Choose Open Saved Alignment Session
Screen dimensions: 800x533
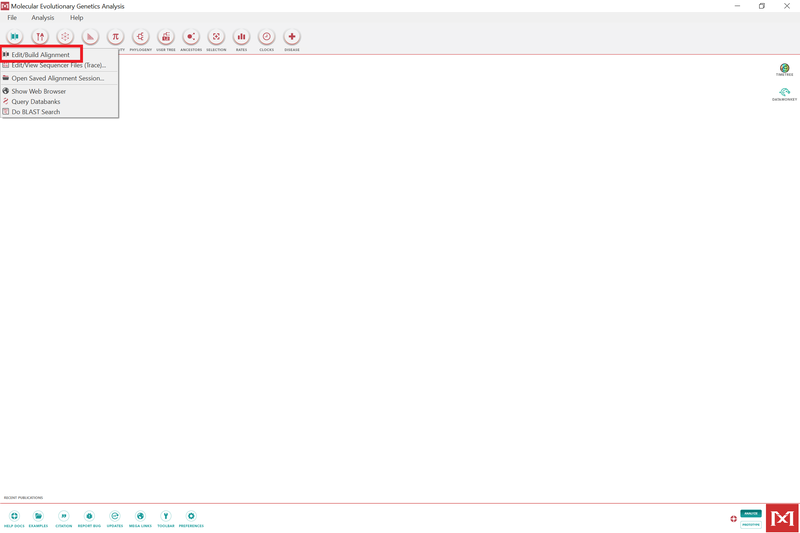59,78
